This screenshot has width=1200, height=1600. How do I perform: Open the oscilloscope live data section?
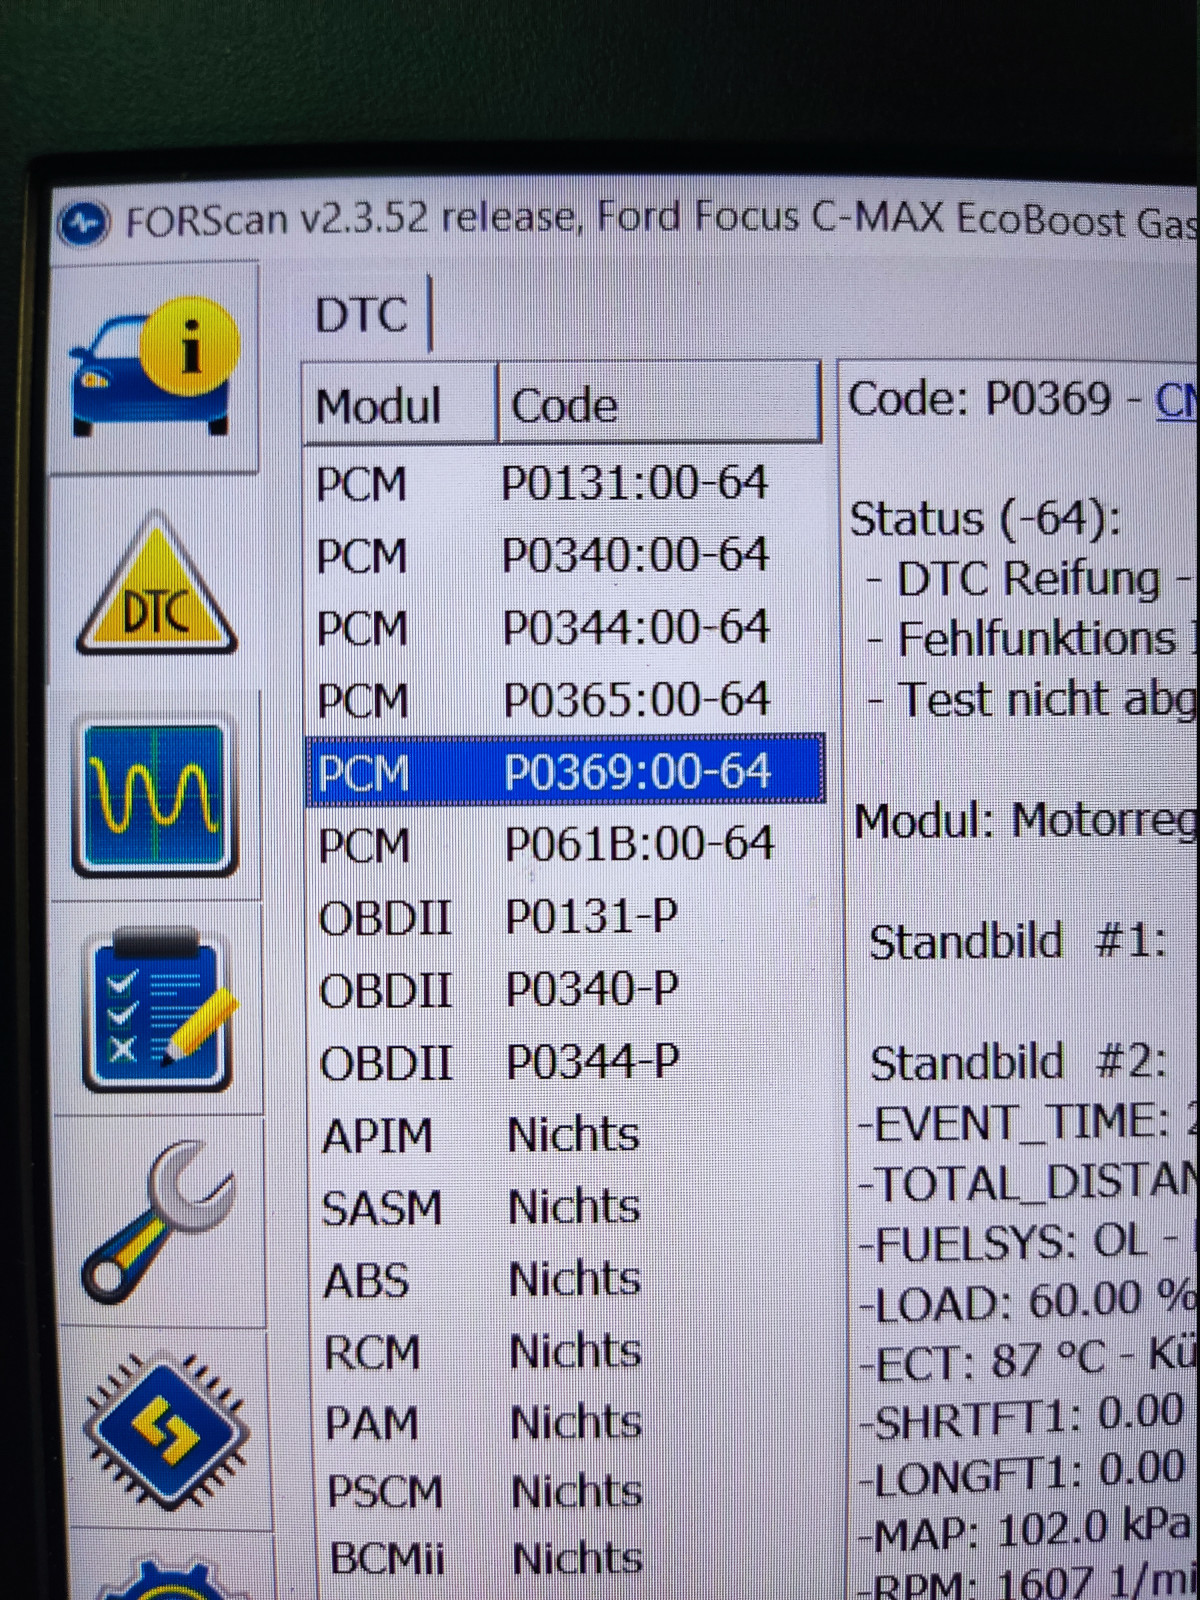(x=155, y=796)
